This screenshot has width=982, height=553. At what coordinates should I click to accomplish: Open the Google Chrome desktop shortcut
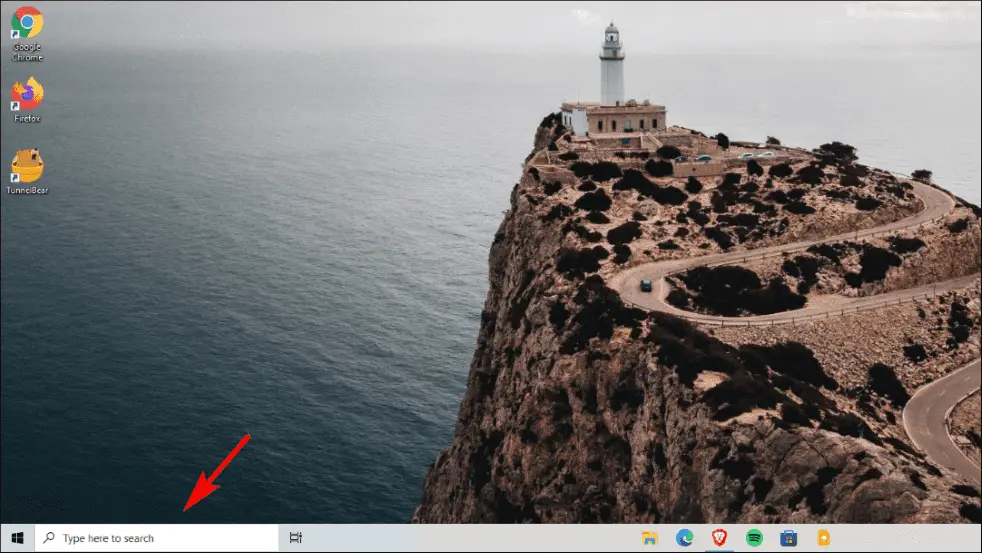[x=27, y=34]
